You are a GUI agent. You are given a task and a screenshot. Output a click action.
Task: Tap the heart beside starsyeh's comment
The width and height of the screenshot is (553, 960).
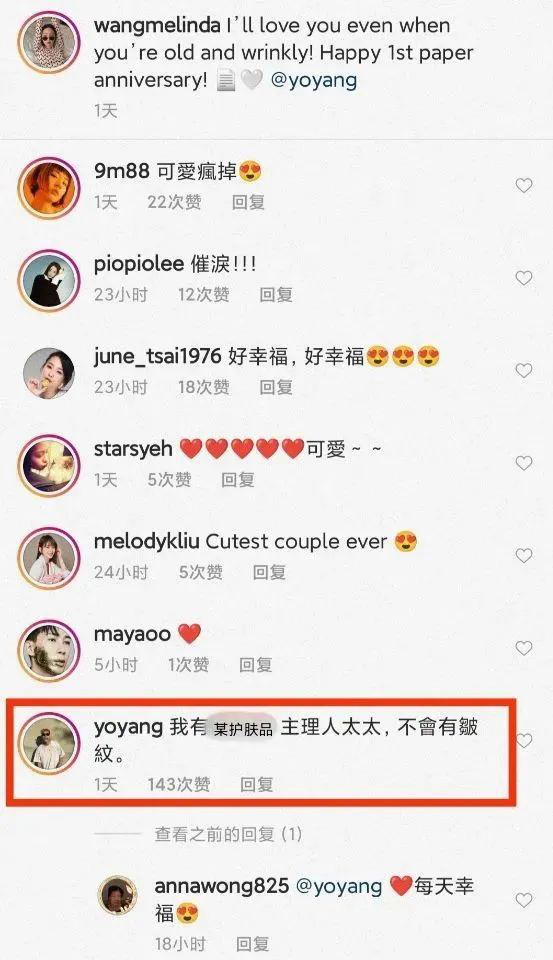524,463
